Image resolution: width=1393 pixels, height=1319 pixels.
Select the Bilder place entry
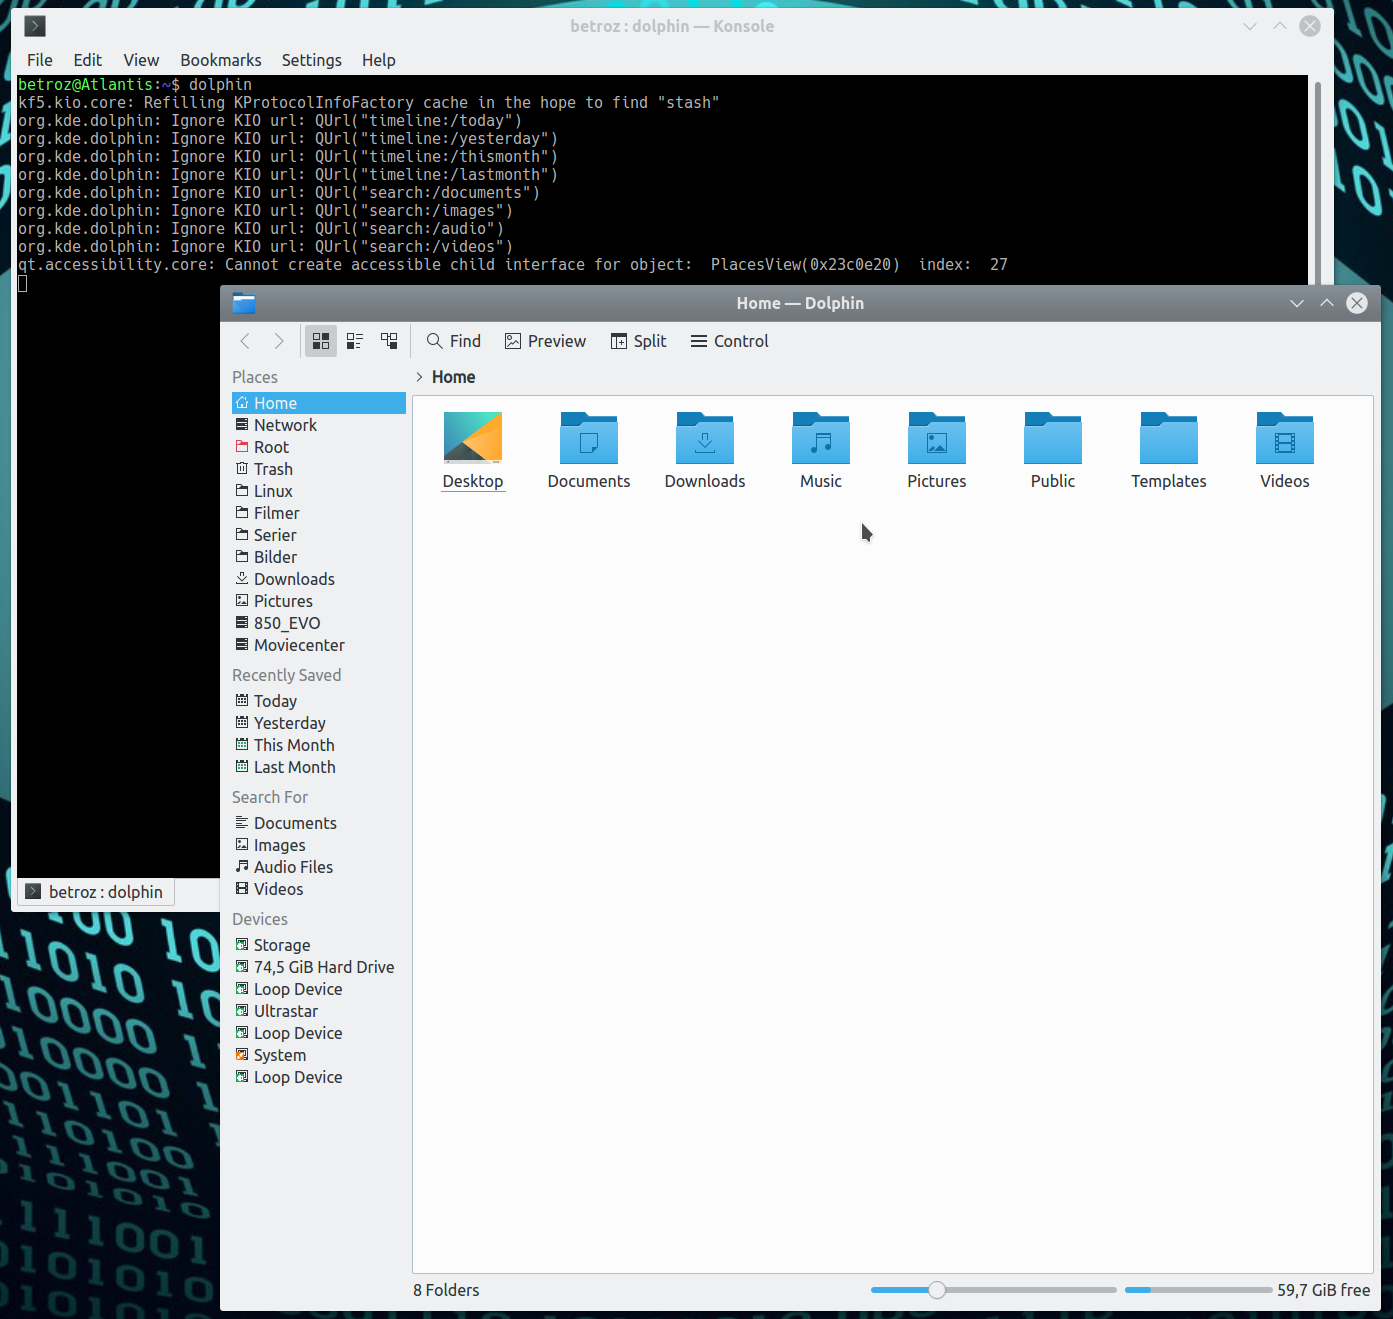point(319,557)
